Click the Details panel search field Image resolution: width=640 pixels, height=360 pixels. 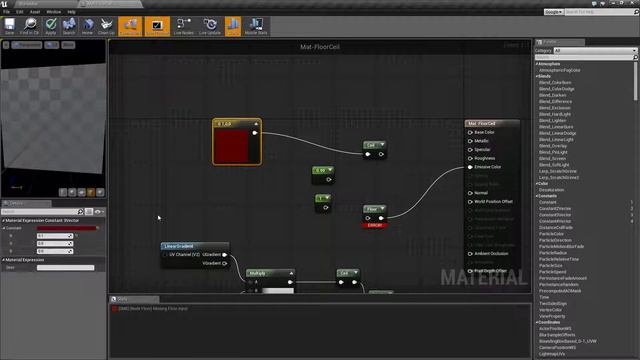(39, 212)
